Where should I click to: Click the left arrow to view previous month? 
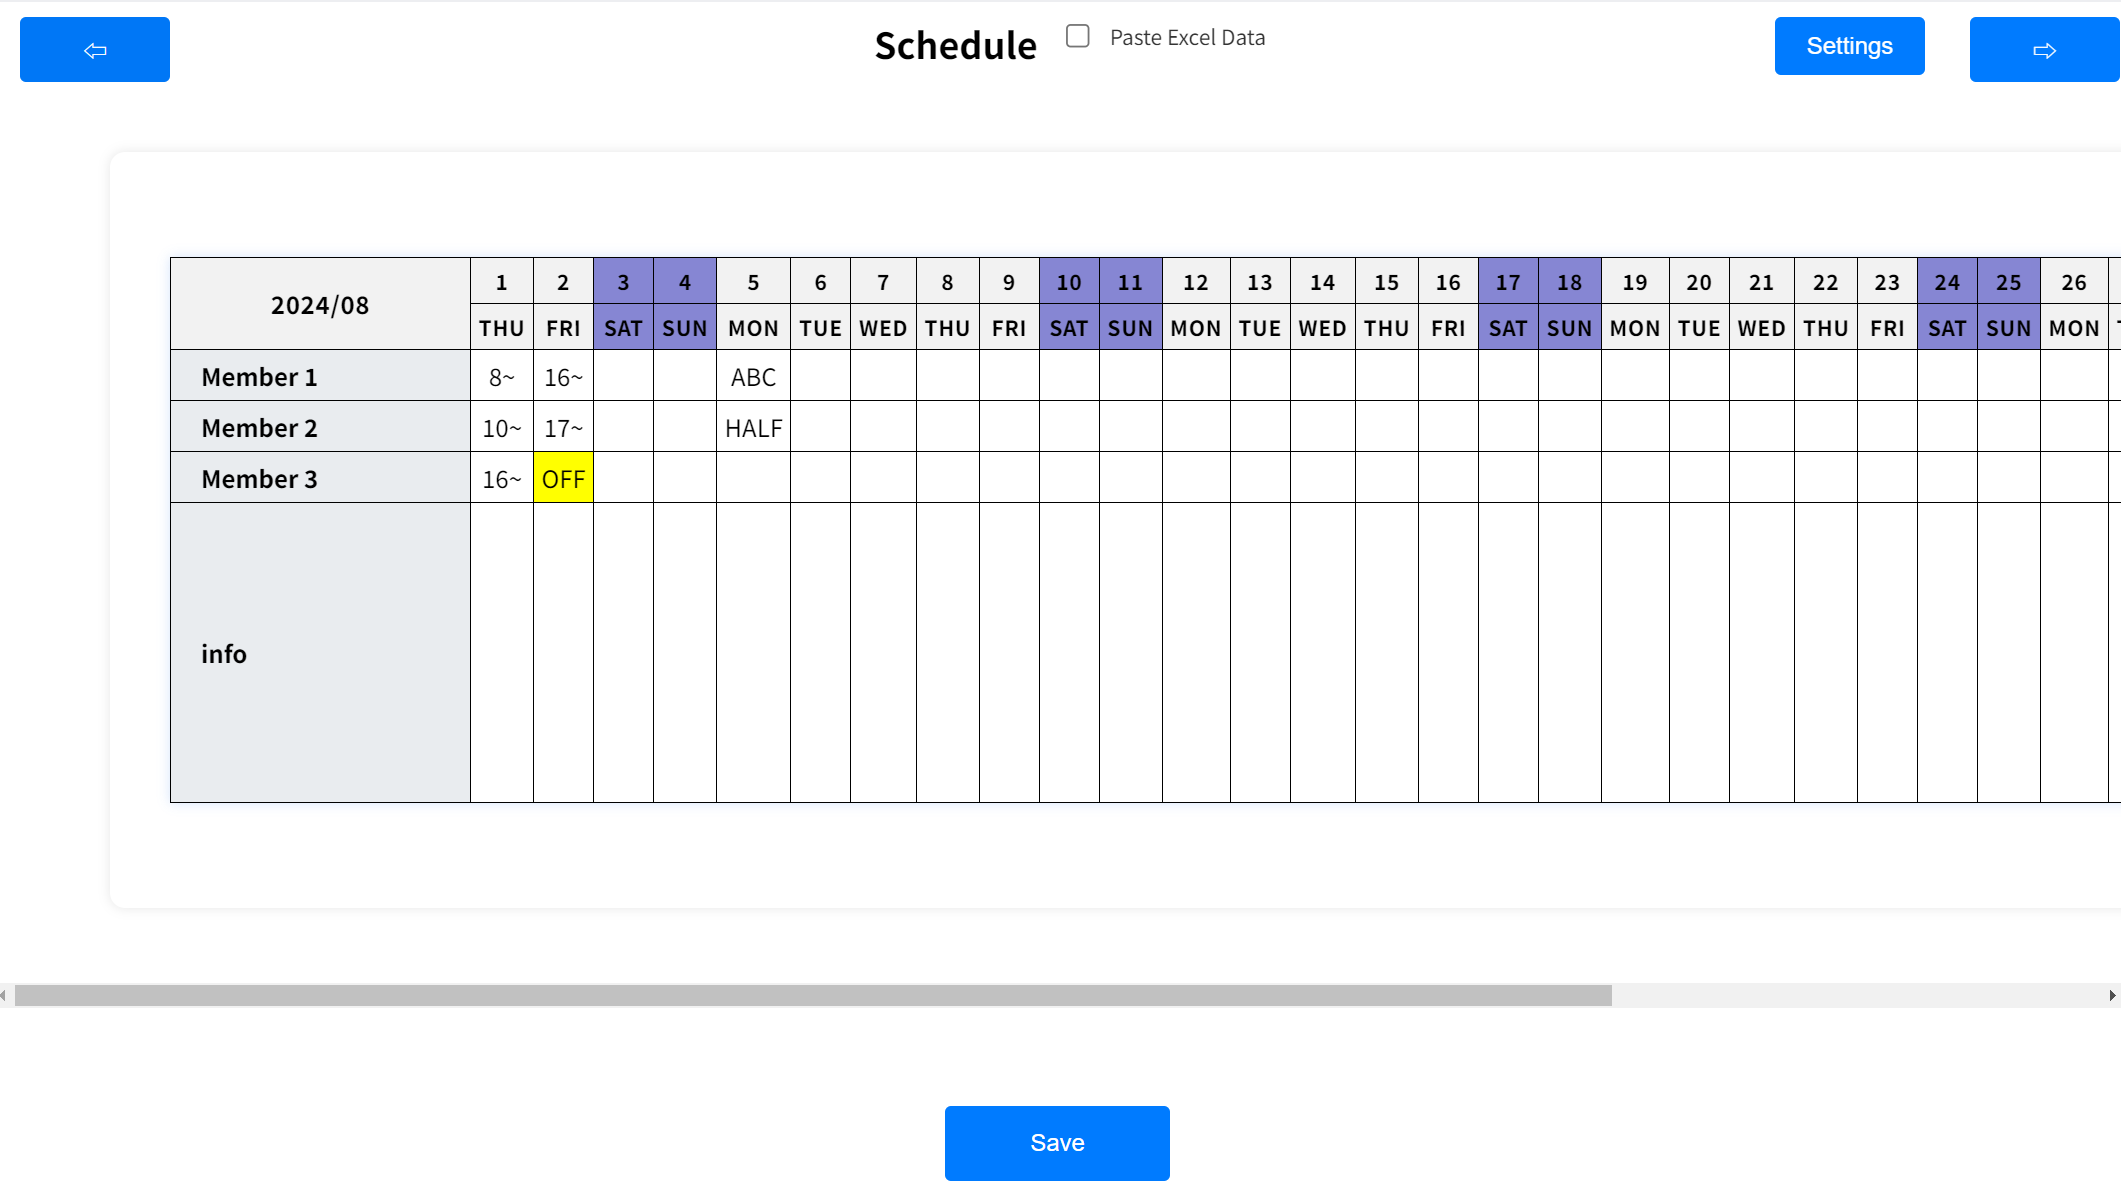[x=94, y=49]
